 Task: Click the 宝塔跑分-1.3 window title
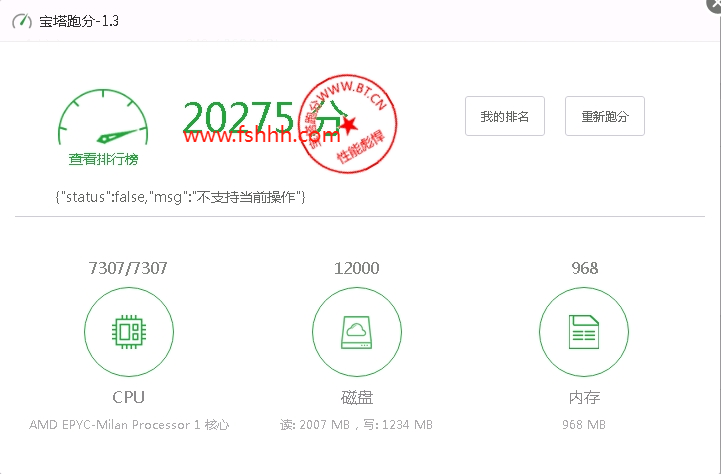[79, 21]
